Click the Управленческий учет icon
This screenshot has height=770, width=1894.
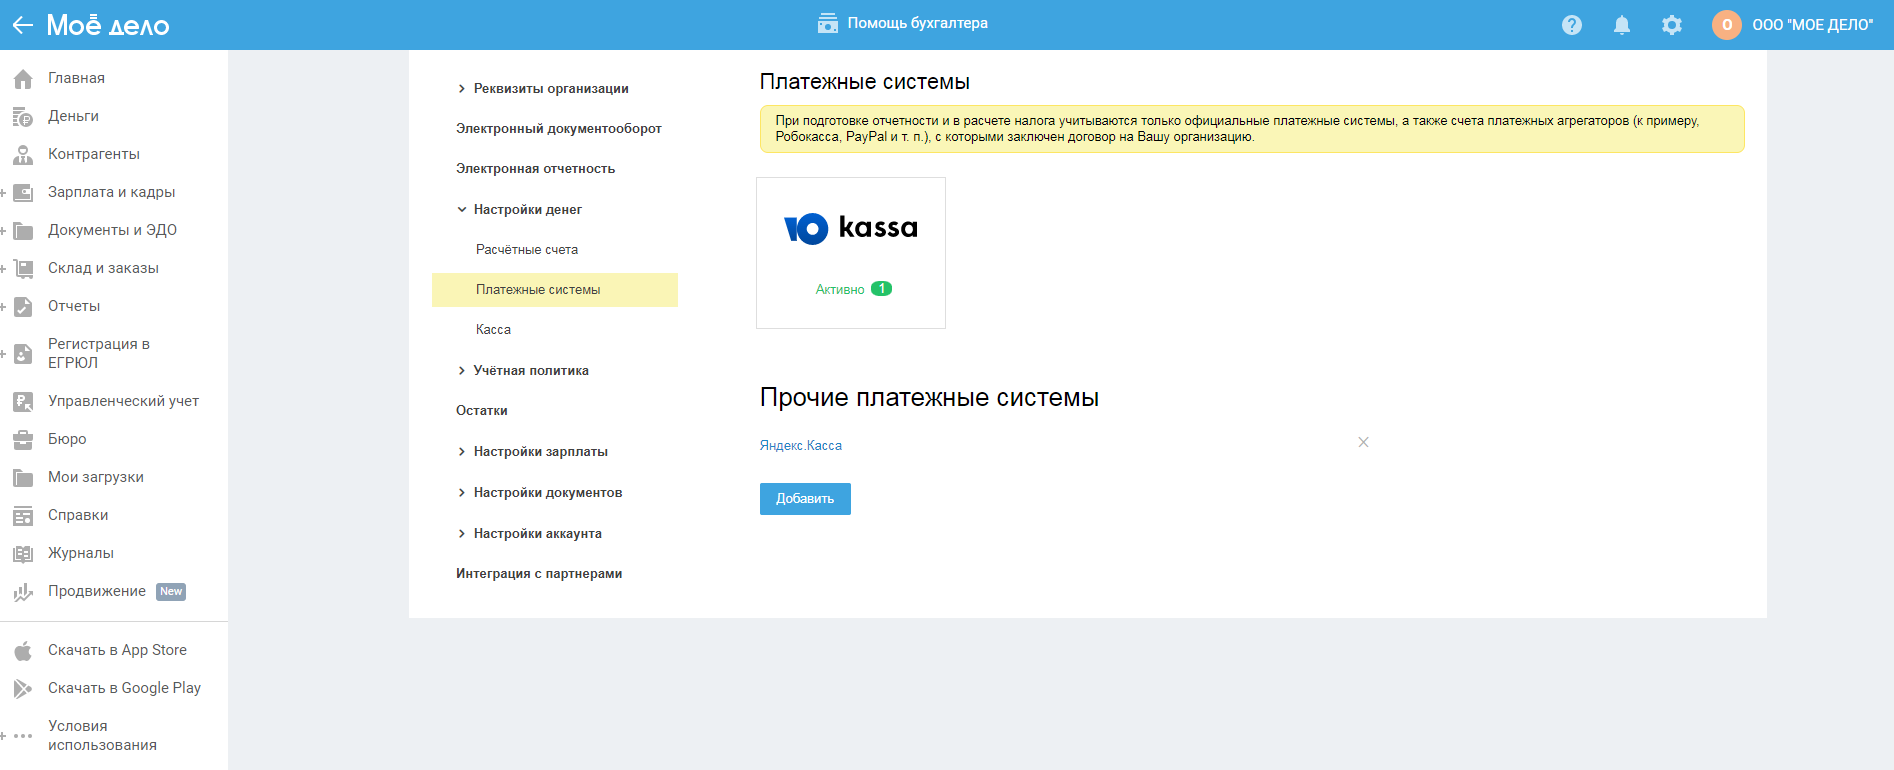pos(23,402)
